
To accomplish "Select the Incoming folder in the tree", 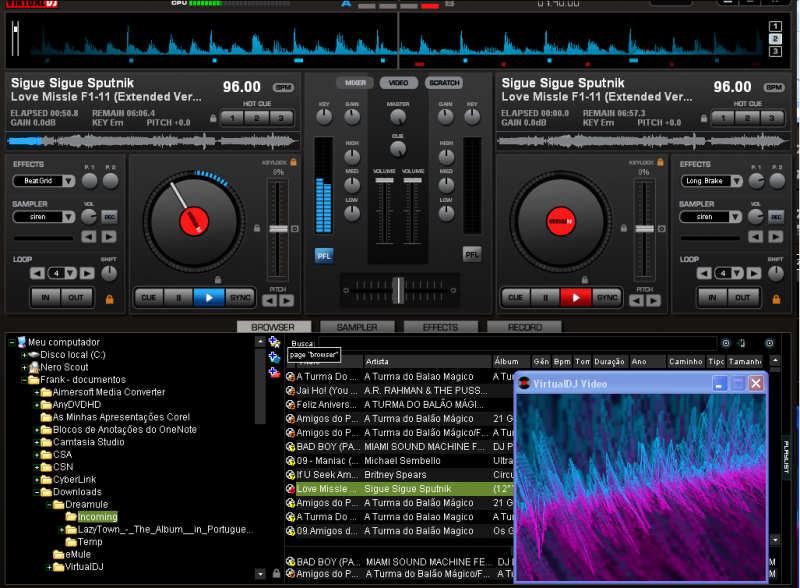I will [97, 517].
